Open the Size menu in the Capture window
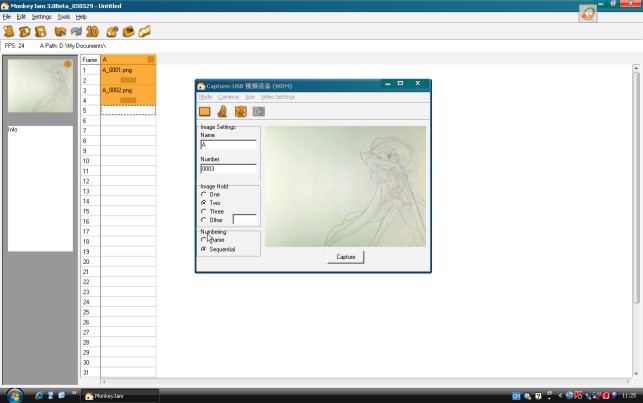The height and width of the screenshot is (403, 643). click(x=250, y=97)
